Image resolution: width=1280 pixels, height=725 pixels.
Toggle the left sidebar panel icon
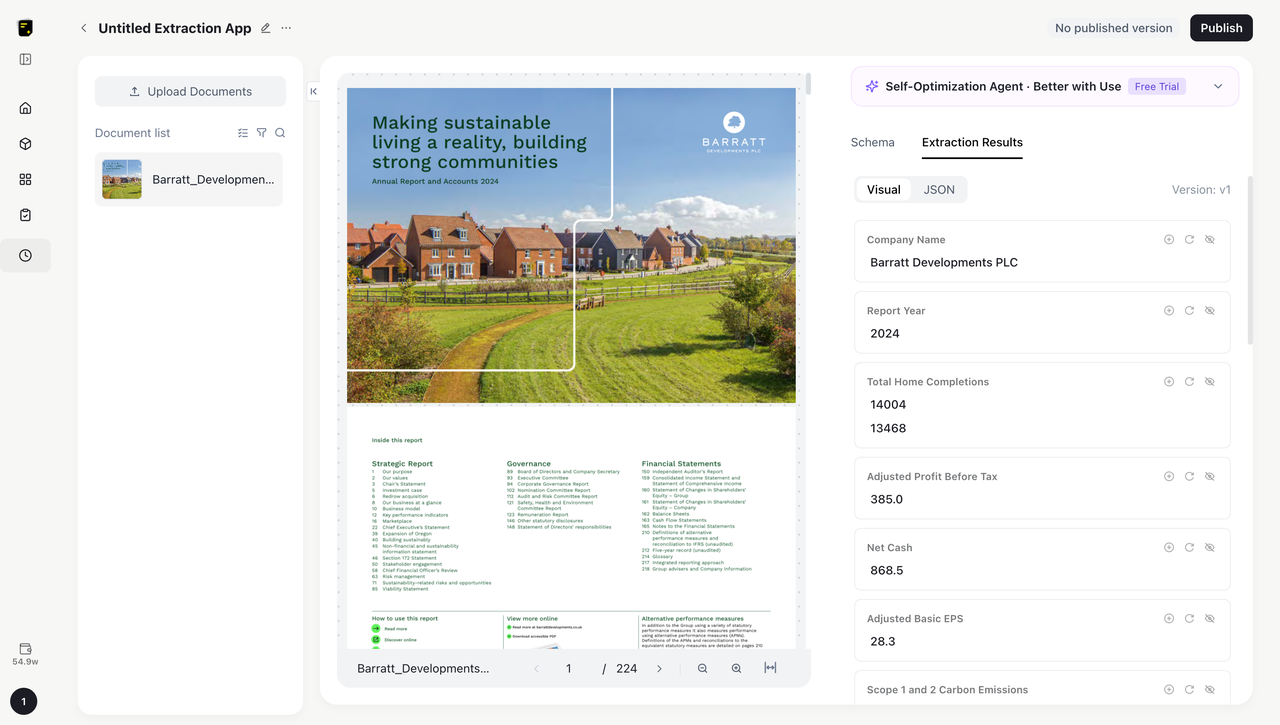tap(26, 59)
